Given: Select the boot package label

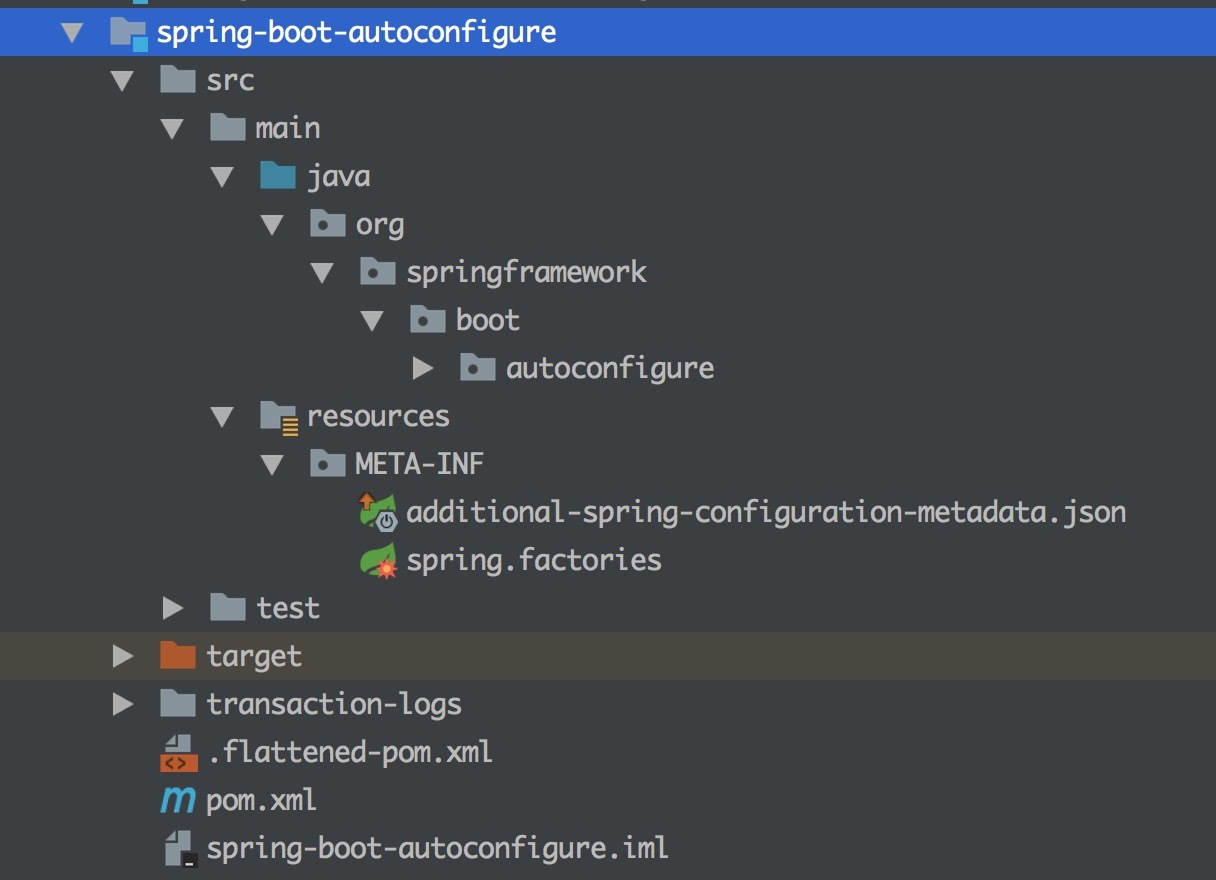Looking at the screenshot, I should (488, 321).
